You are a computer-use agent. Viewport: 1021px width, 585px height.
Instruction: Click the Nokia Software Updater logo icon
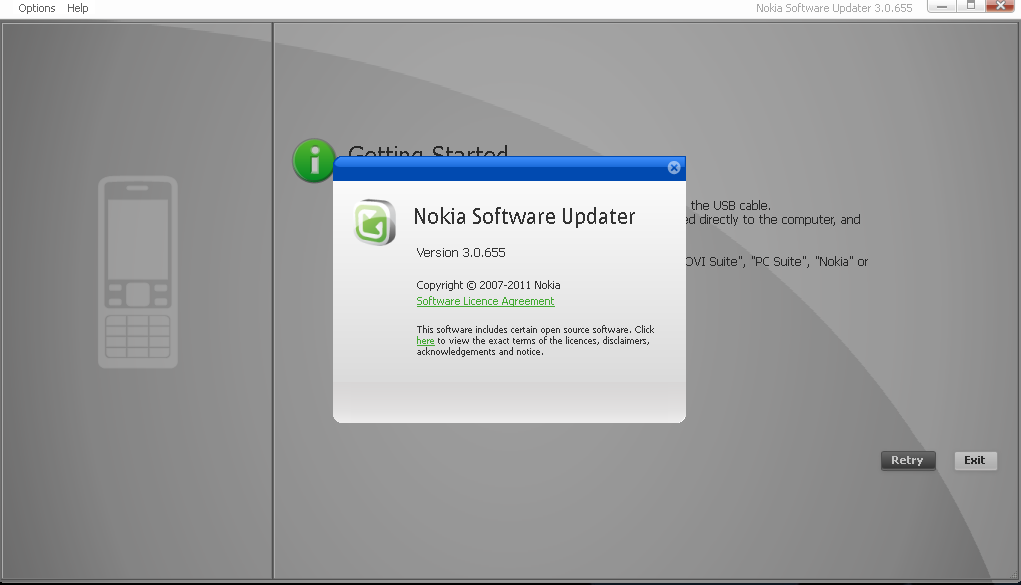374,222
